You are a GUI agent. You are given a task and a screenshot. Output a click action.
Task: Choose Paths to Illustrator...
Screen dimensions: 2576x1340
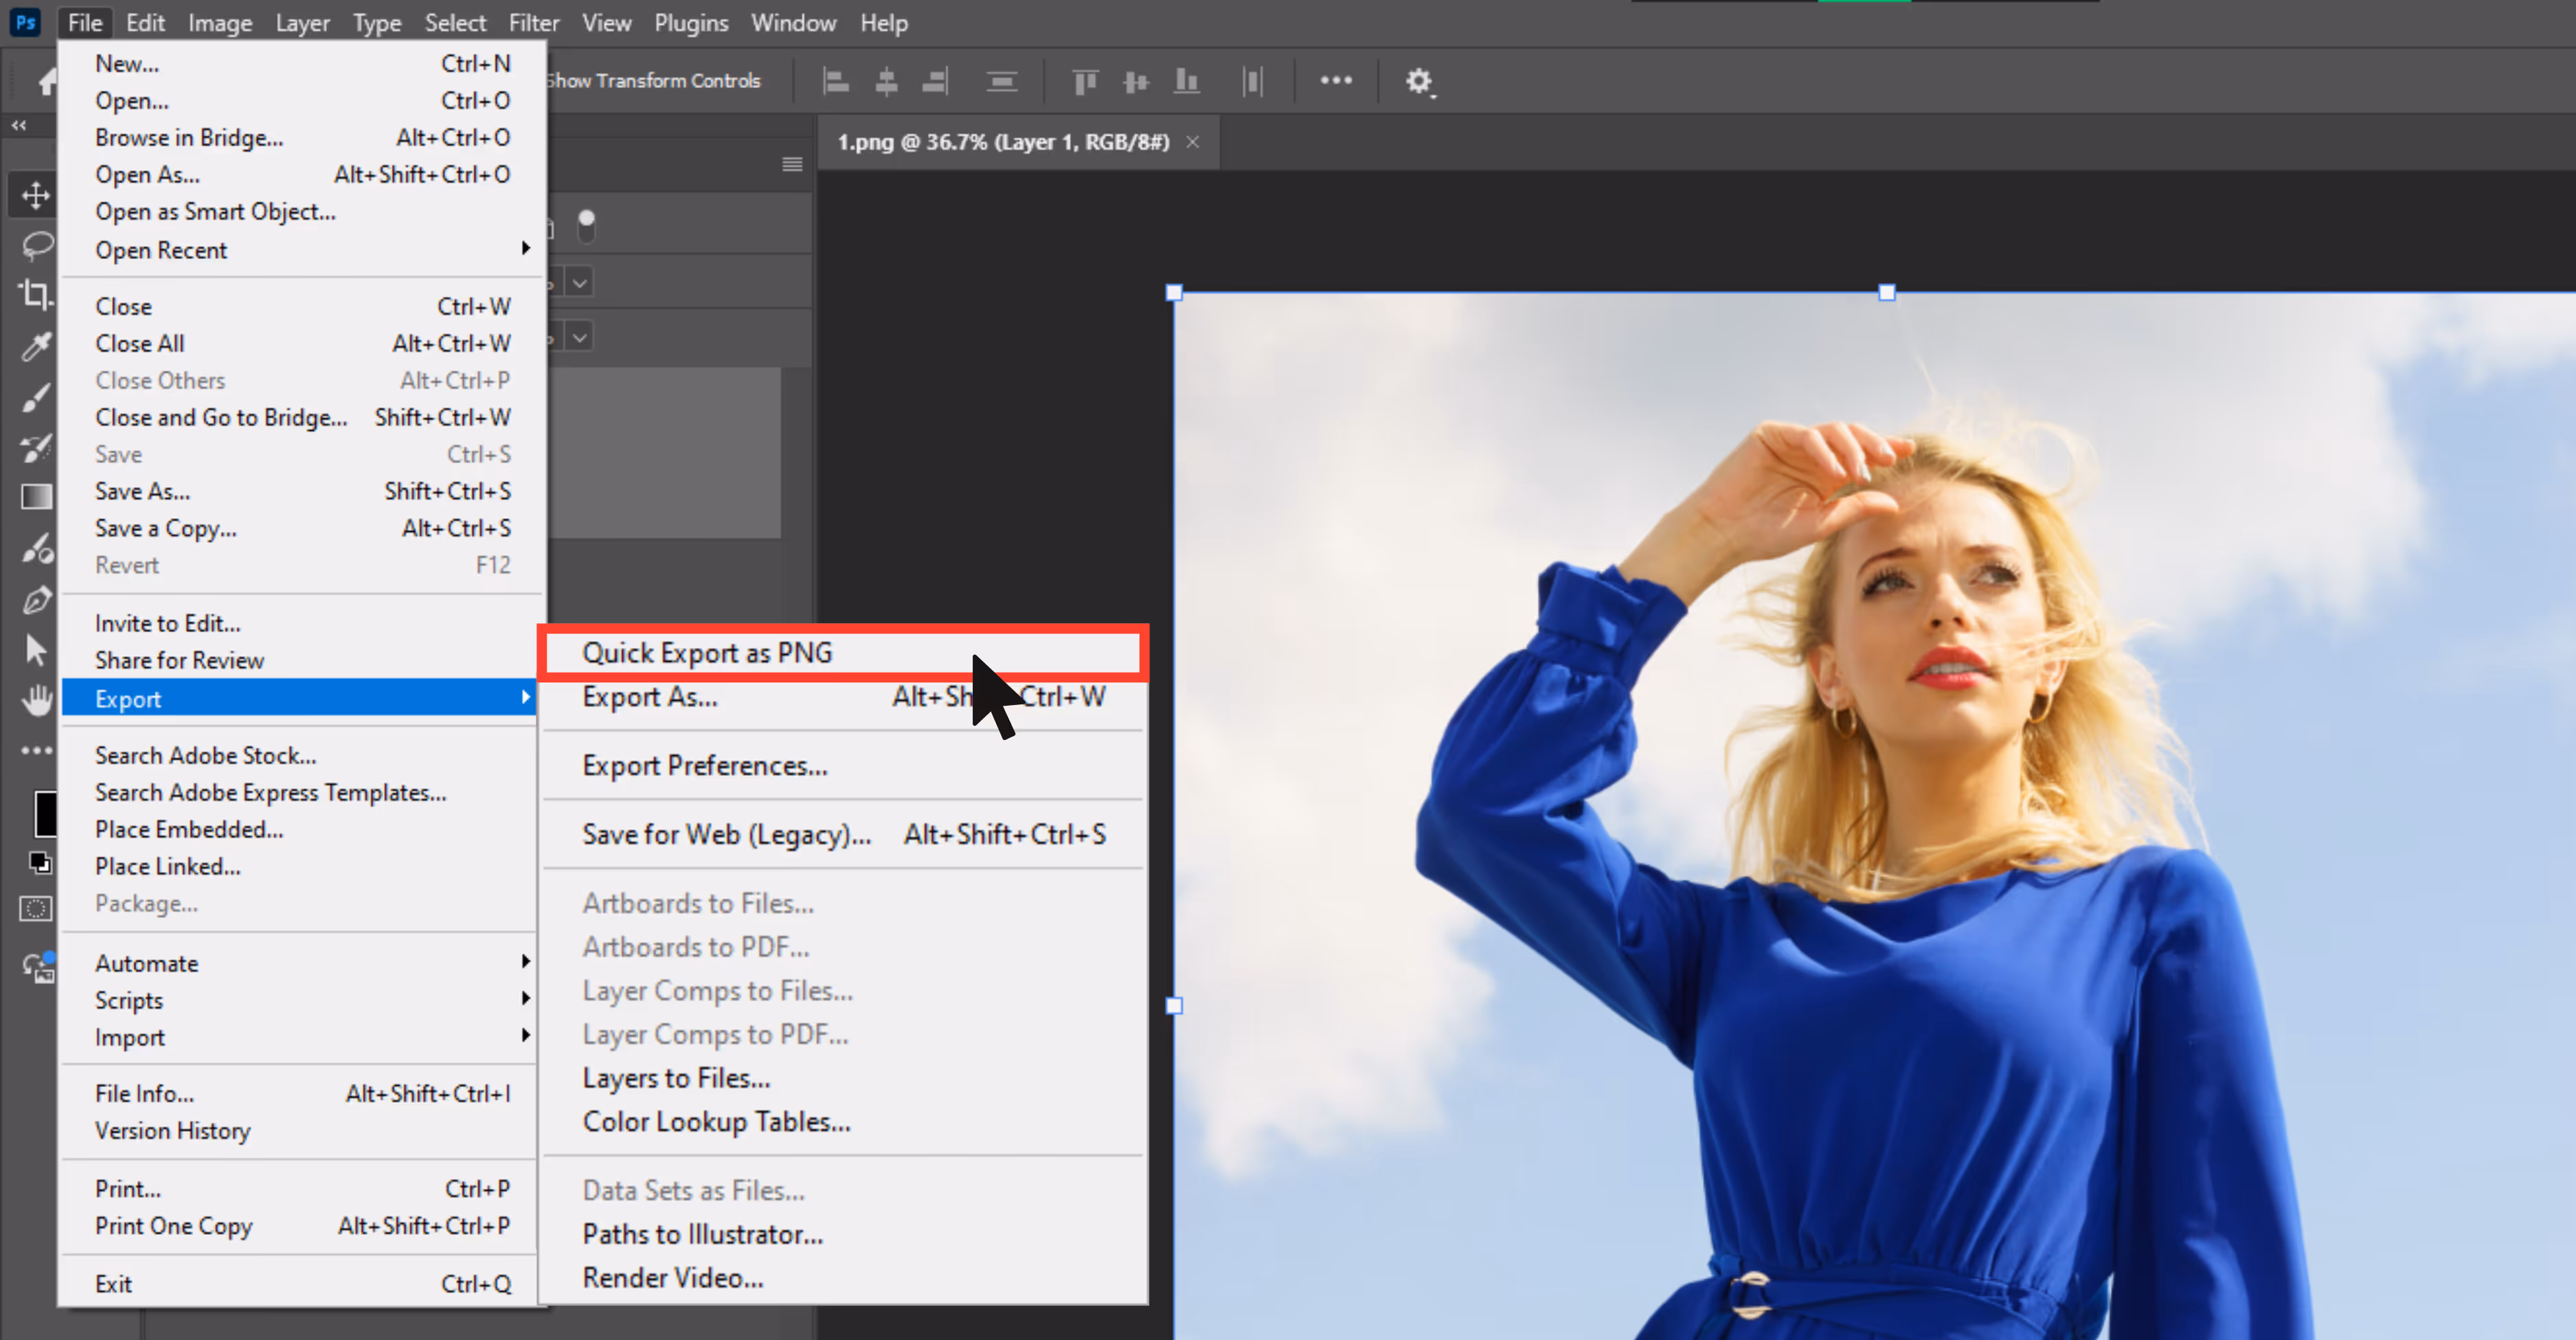(x=843, y=1234)
